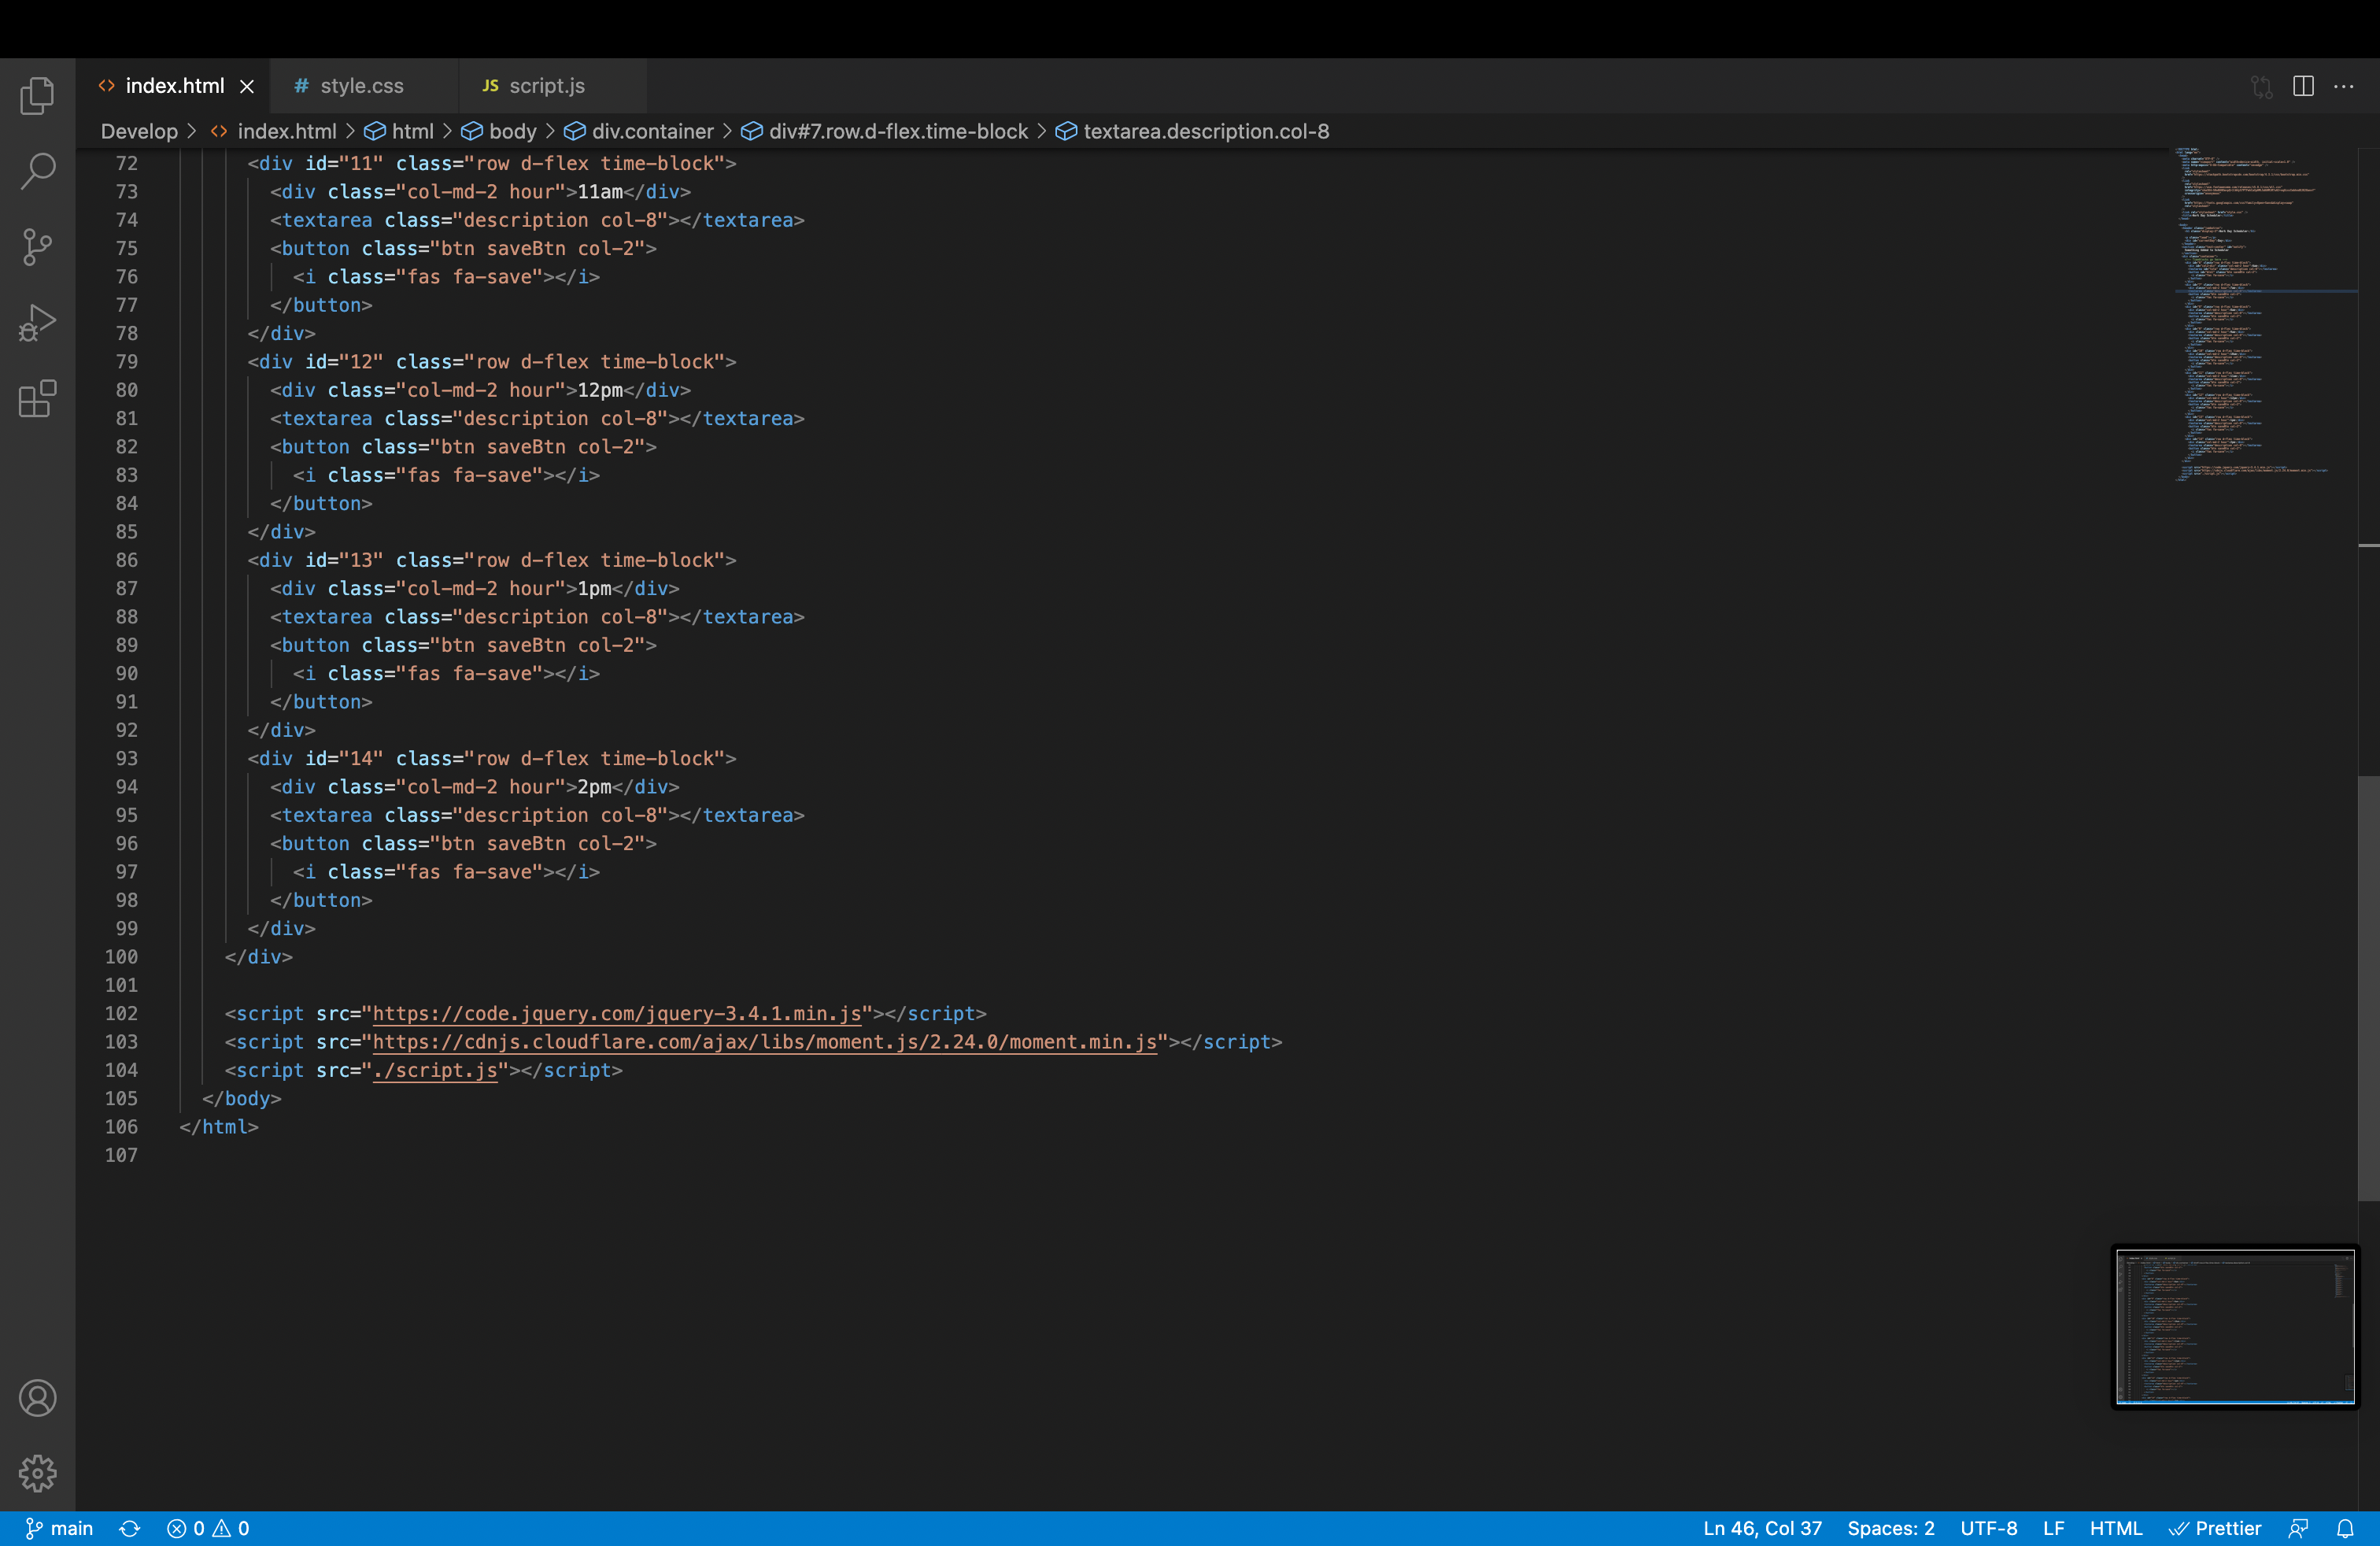Open the div#7.row.d-flex.time-block breadcrumb

click(x=884, y=131)
